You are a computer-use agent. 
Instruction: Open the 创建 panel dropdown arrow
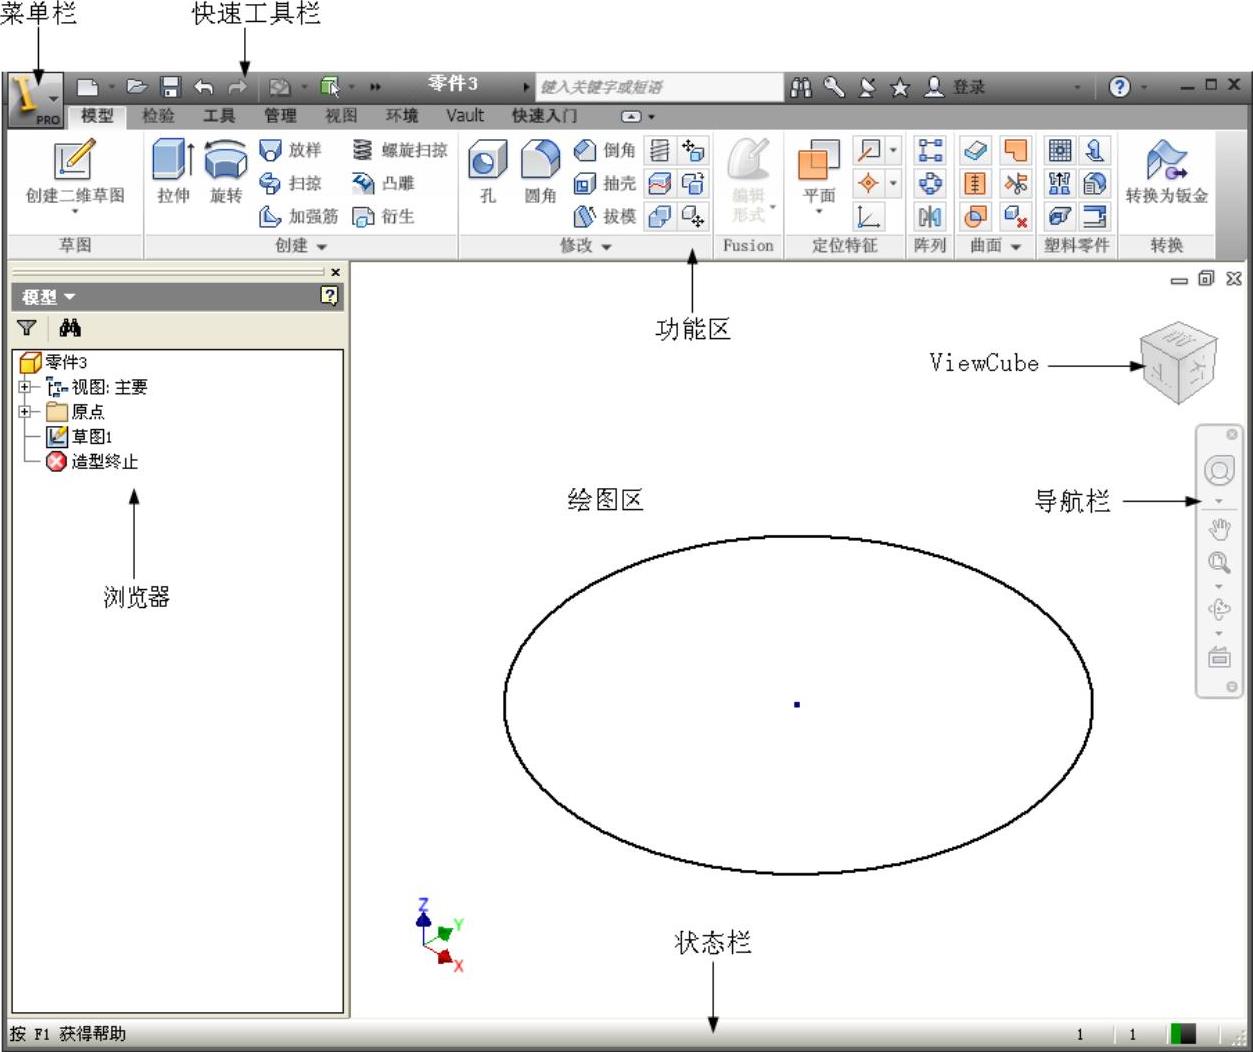pos(322,246)
